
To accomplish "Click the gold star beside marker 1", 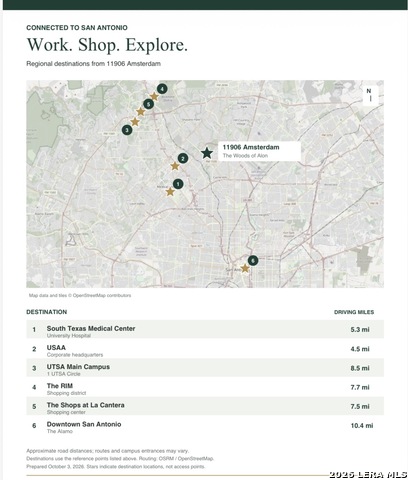I will pyautogui.click(x=170, y=192).
